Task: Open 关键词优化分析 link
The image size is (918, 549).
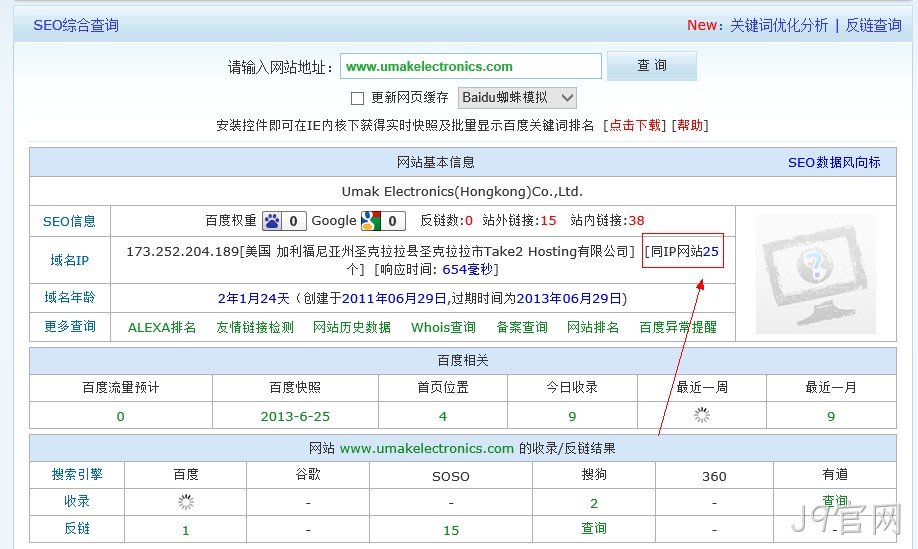Action: click(x=779, y=25)
